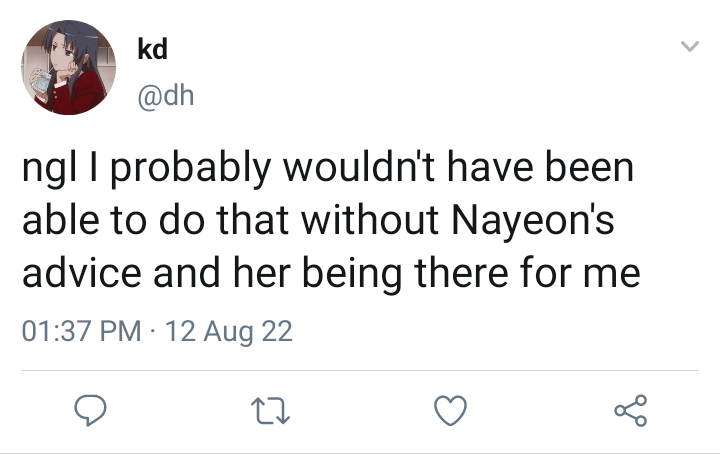Retweet this post with the arrows icon
The image size is (720, 465).
coord(270,410)
